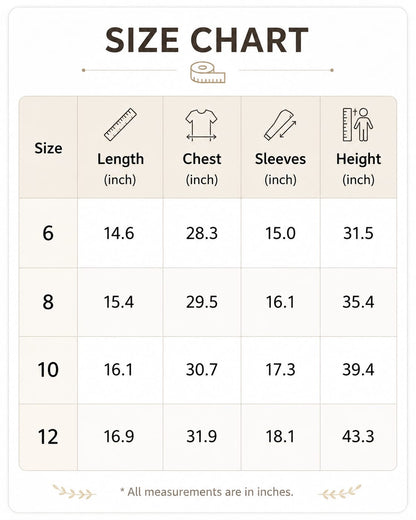This screenshot has height=520, width=416.
Task: Click the t-shirt chest width icon
Action: click(x=201, y=125)
